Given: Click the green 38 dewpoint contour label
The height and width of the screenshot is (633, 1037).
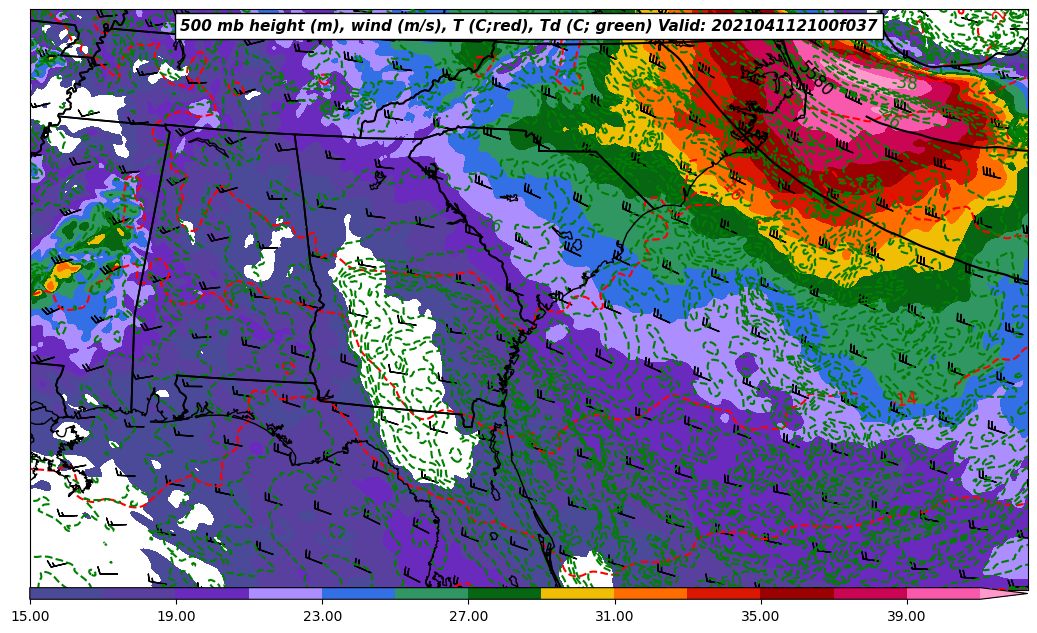Looking at the screenshot, I should pos(906,83).
